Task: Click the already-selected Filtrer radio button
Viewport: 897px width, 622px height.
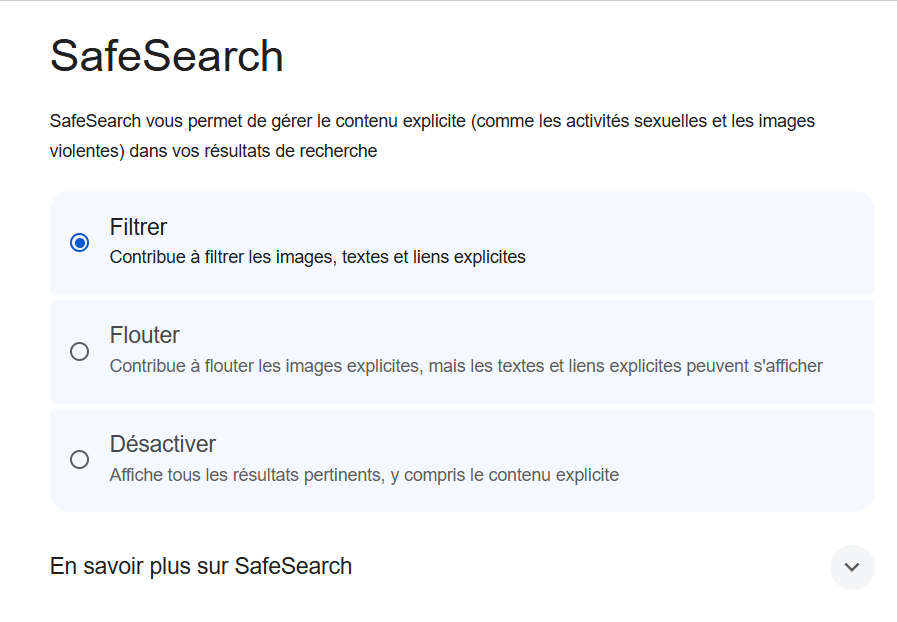Action: [x=80, y=243]
